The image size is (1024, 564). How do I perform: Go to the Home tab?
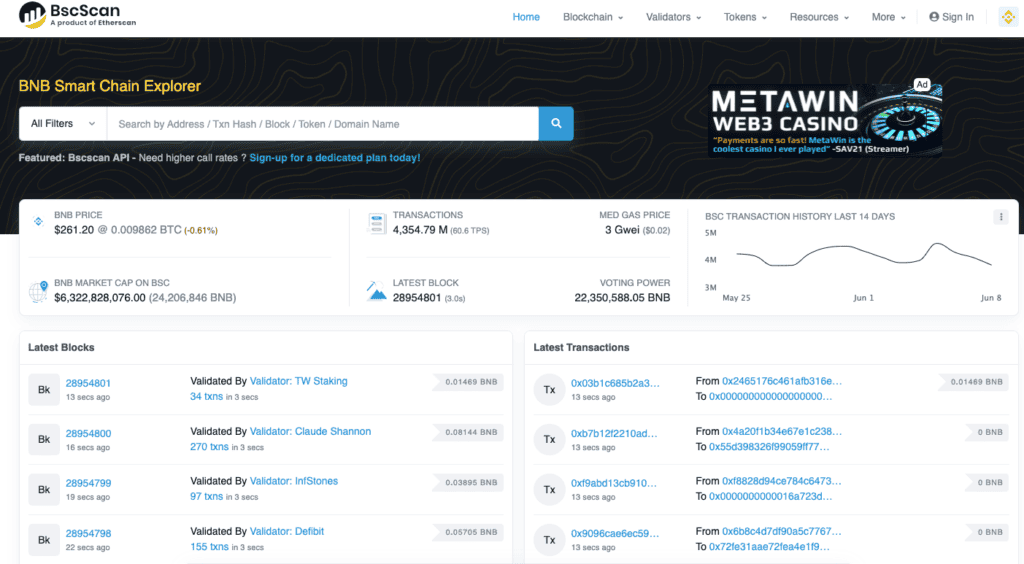click(526, 17)
